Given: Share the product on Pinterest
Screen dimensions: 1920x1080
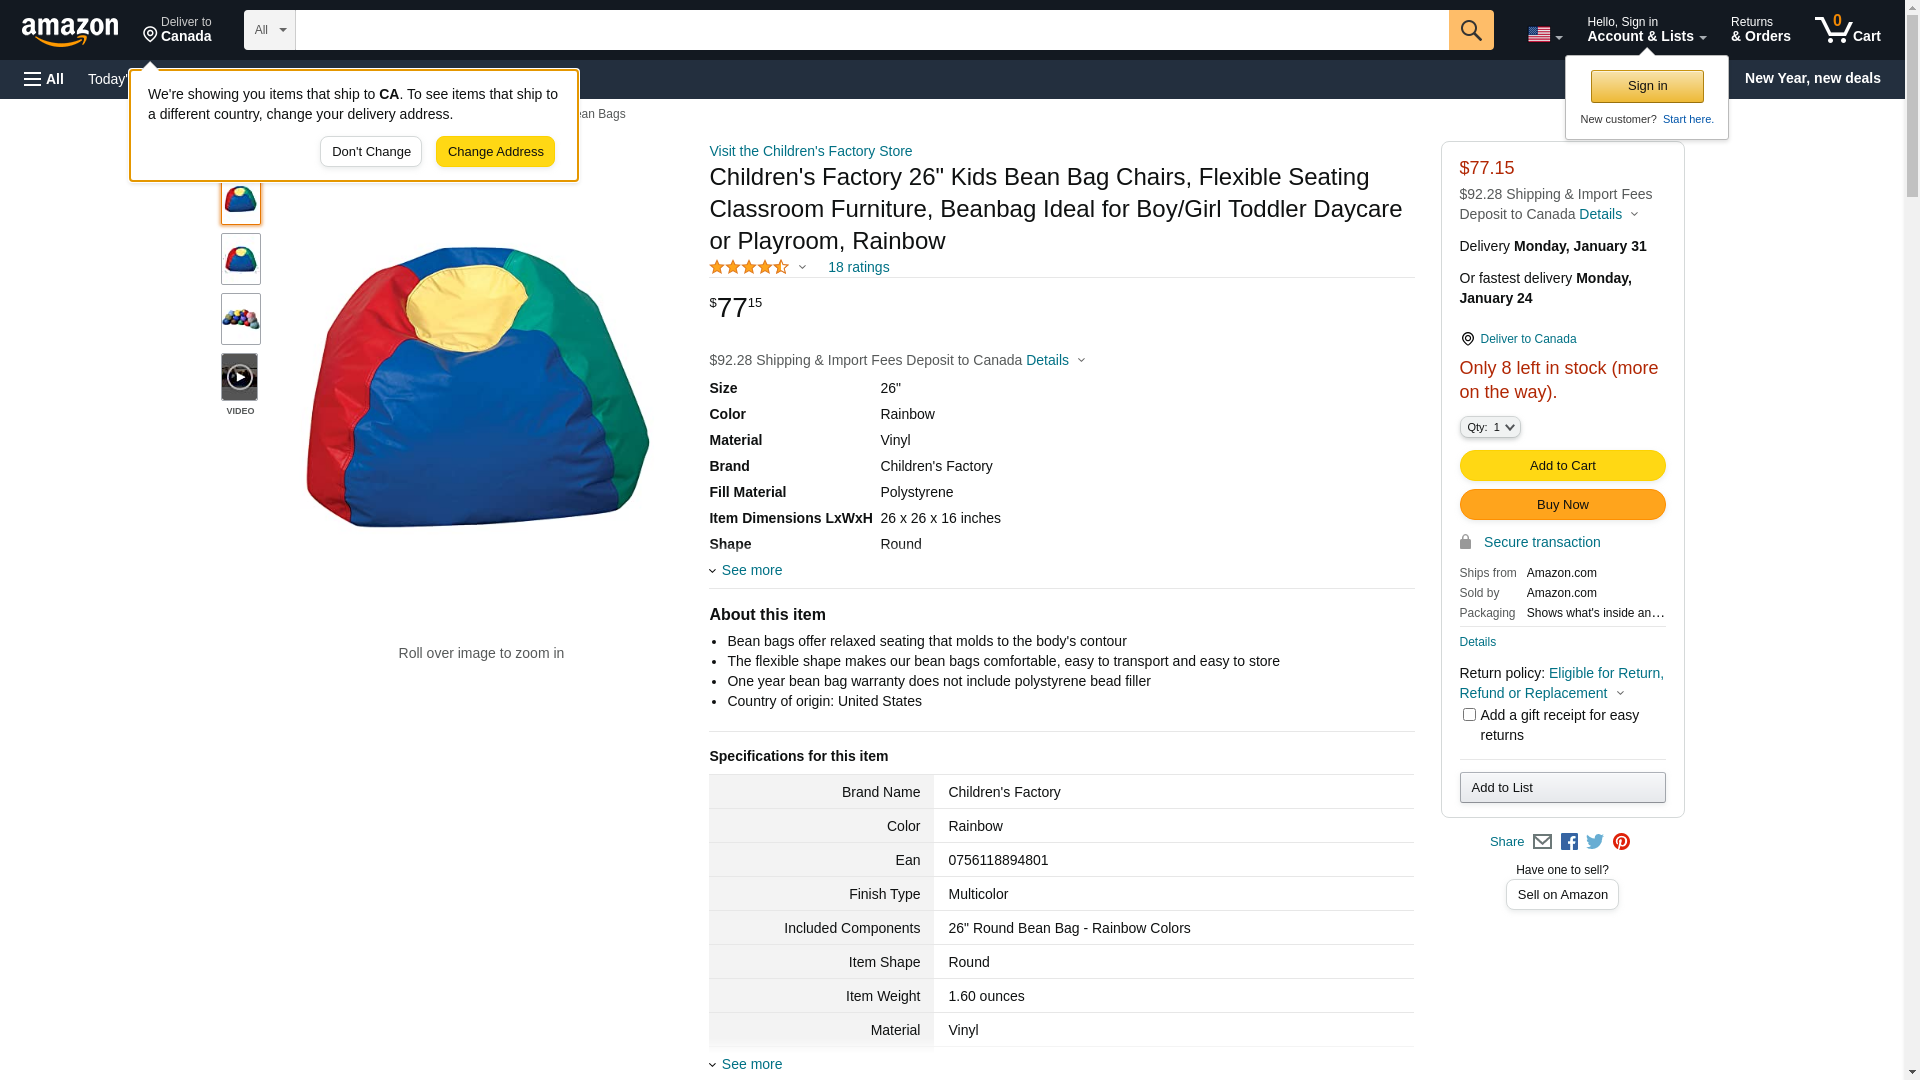Looking at the screenshot, I should 1621,842.
